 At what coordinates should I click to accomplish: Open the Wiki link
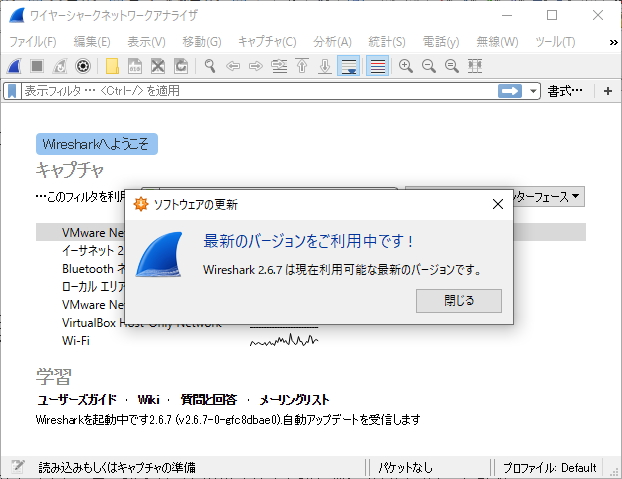(x=148, y=399)
